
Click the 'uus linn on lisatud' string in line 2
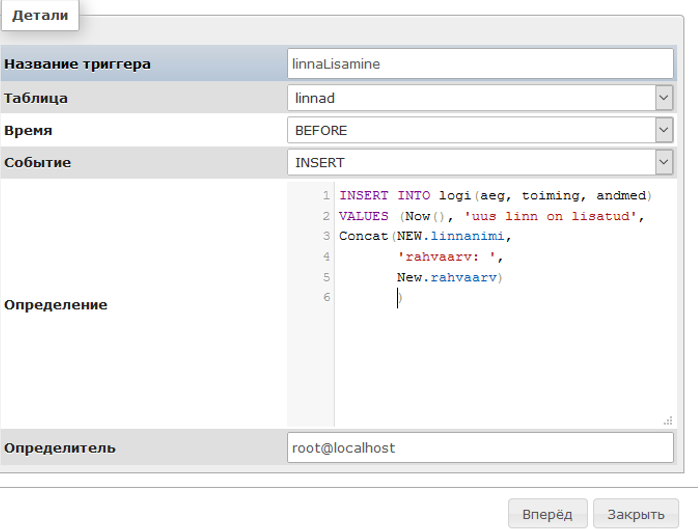(550, 217)
